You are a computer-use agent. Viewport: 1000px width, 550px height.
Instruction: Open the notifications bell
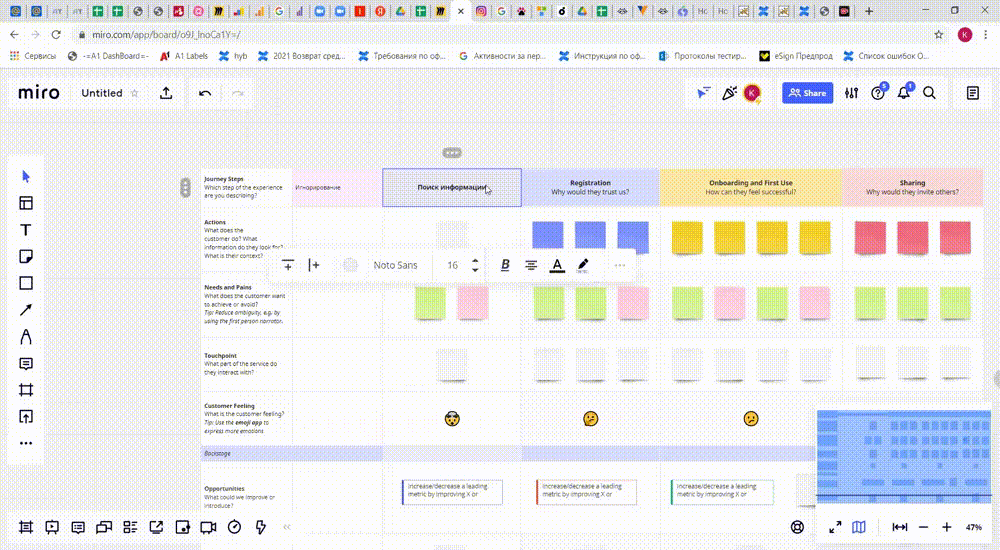(904, 93)
